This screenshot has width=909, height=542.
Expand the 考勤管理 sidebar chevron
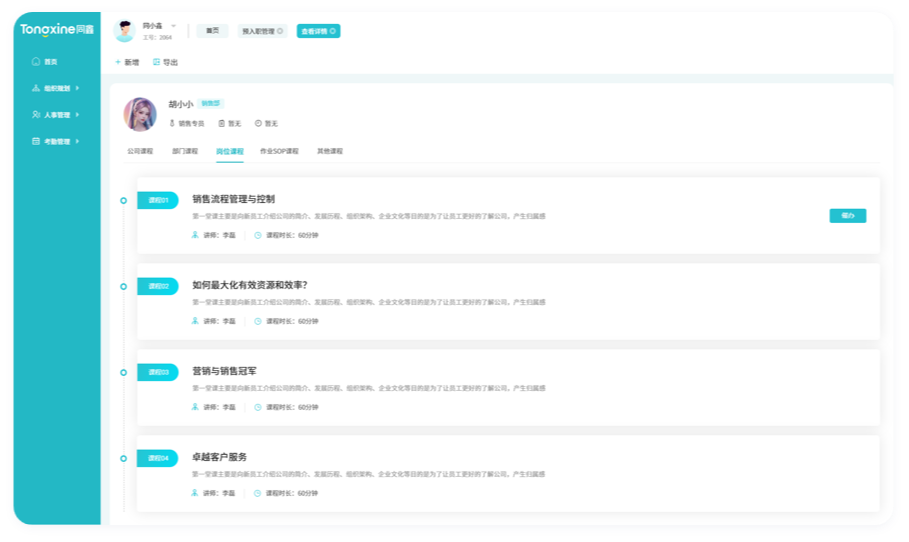click(x=77, y=141)
